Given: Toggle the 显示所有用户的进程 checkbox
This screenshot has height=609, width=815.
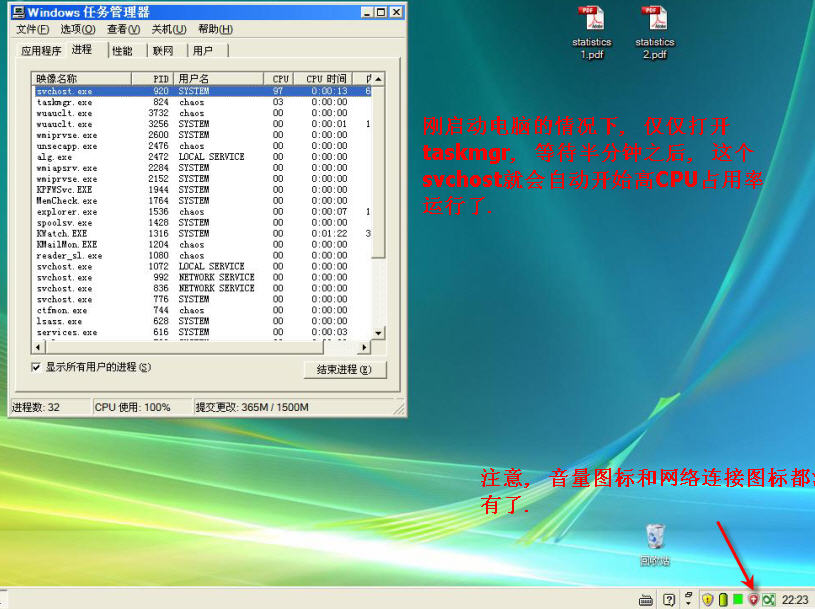Looking at the screenshot, I should (36, 367).
